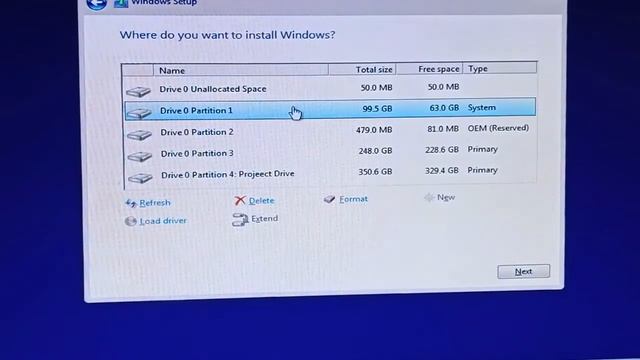The image size is (640, 360).
Task: Delete the selected partition
Action: (261, 201)
